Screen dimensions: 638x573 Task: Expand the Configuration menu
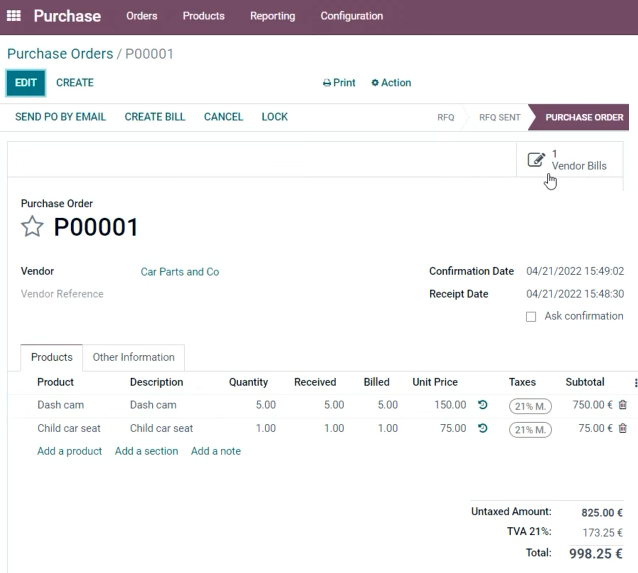tap(352, 16)
